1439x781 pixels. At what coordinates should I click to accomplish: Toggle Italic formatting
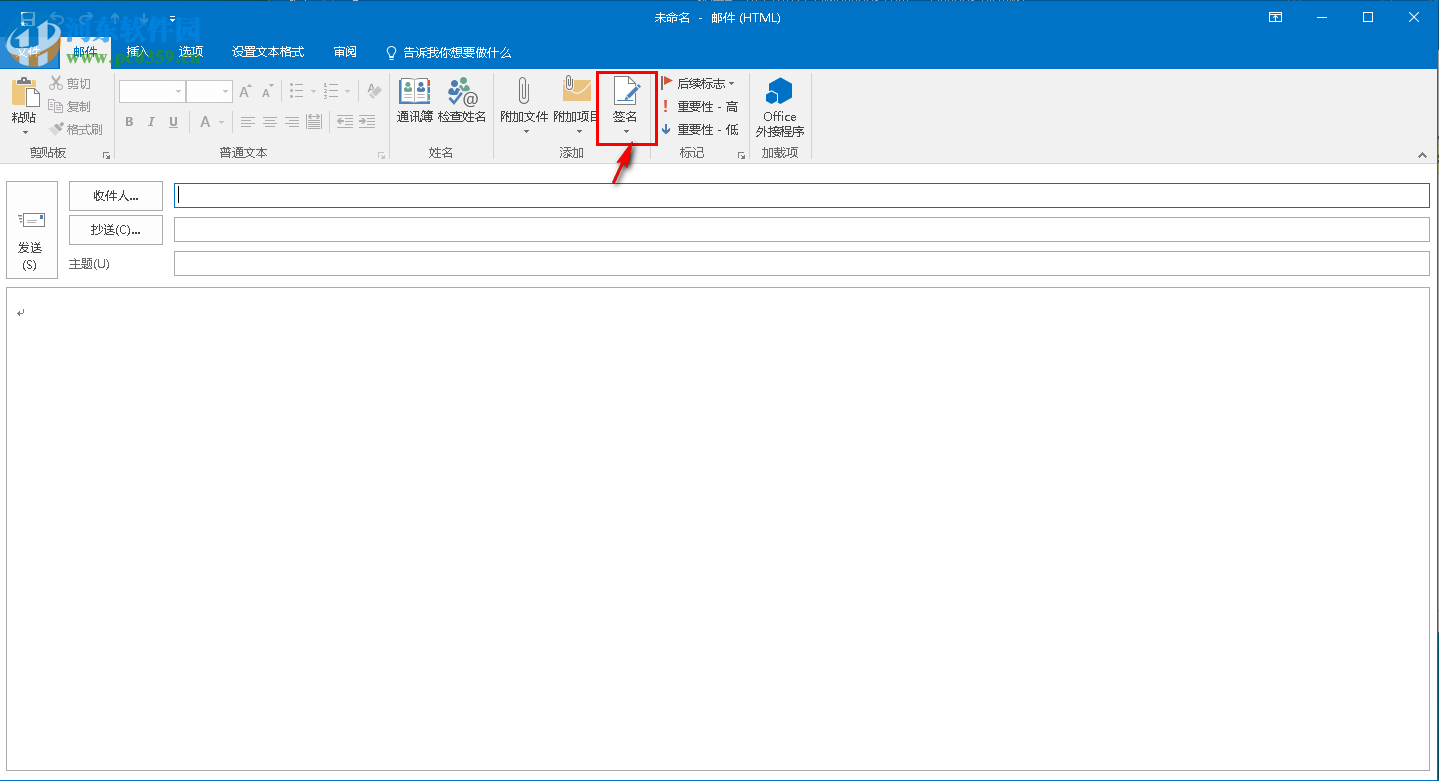151,122
